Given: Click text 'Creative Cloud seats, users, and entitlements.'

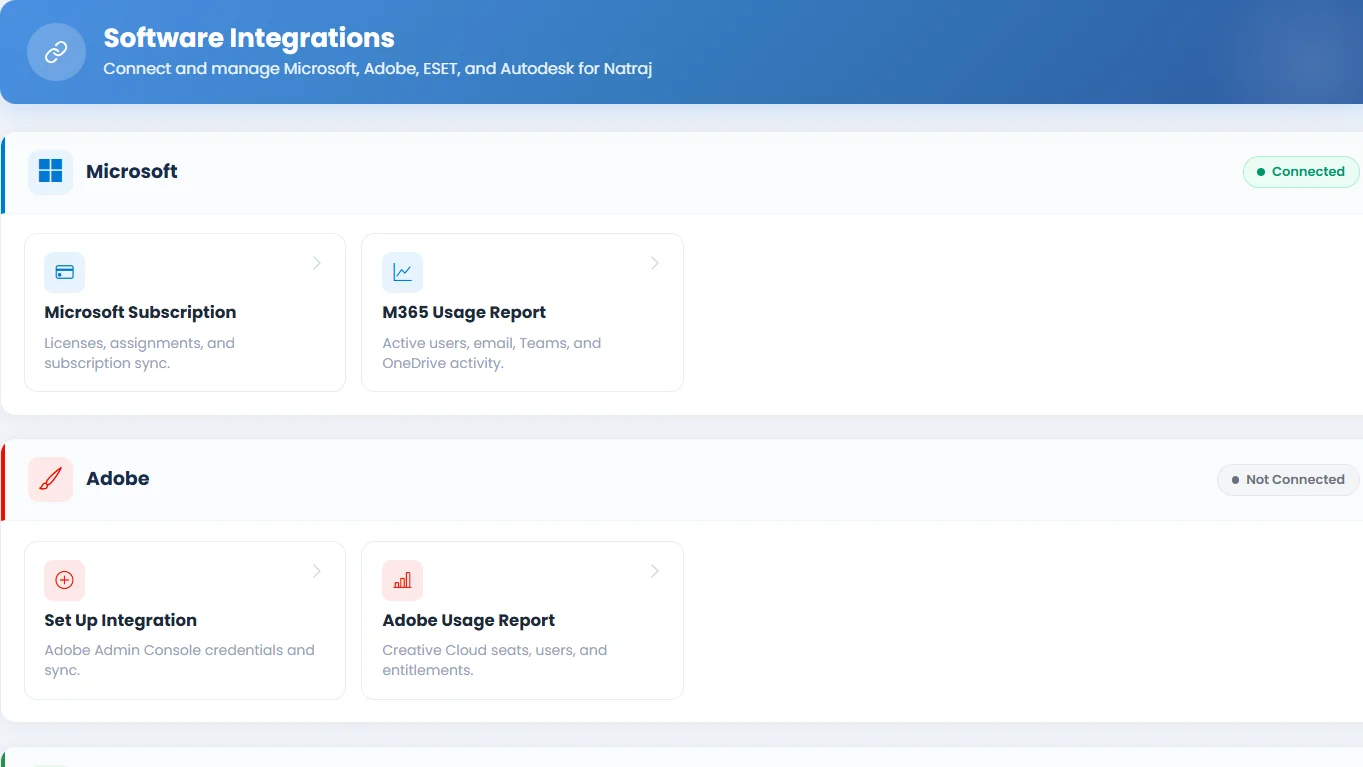Looking at the screenshot, I should (x=495, y=660).
